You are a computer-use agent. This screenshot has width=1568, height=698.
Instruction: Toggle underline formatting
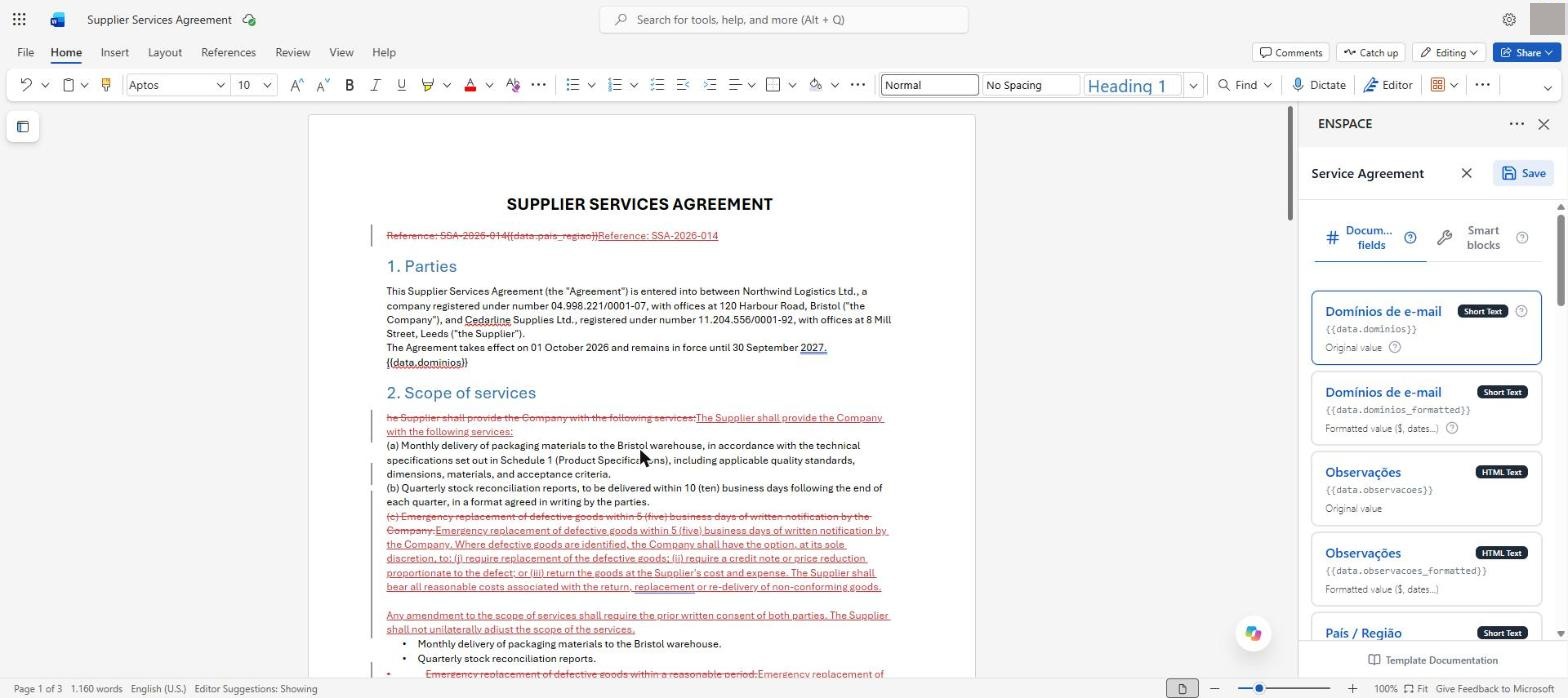point(401,85)
